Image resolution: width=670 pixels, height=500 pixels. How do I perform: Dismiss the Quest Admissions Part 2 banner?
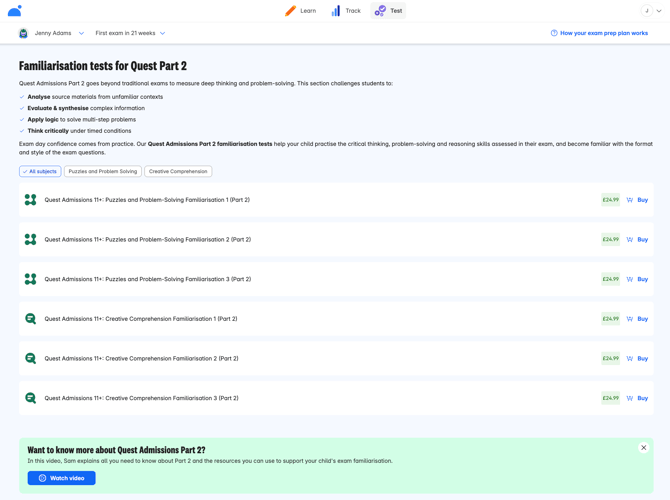click(644, 448)
